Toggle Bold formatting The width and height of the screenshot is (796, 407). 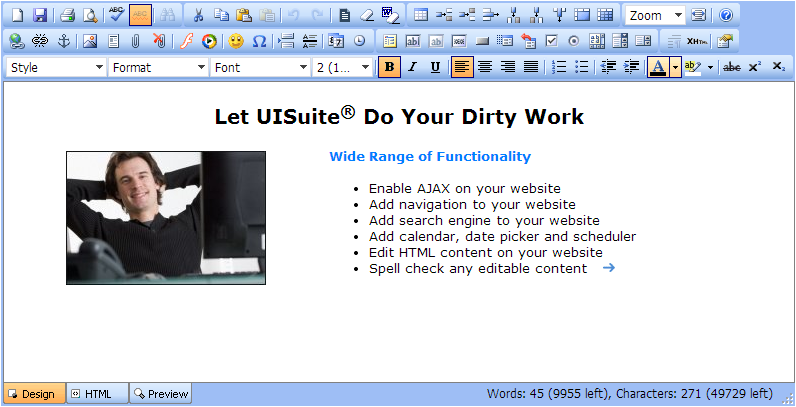coord(389,67)
